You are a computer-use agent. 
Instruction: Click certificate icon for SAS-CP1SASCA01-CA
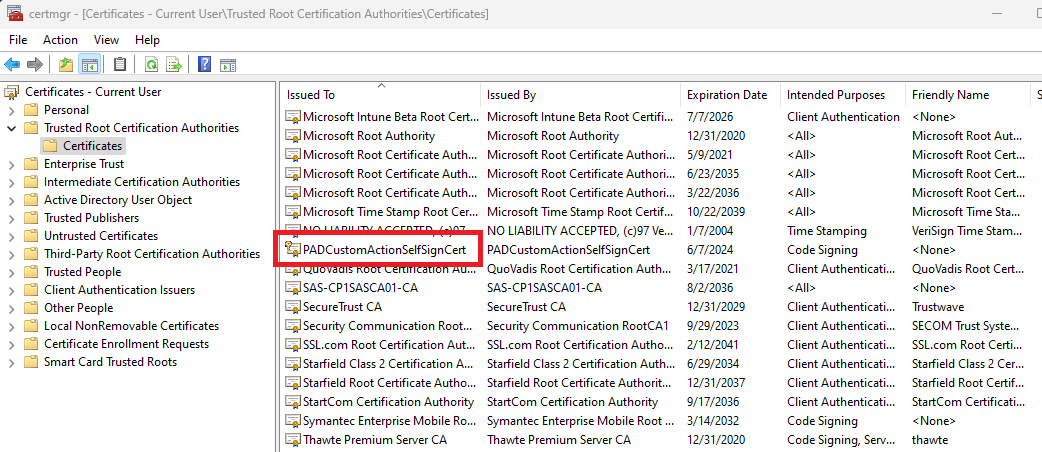click(292, 288)
